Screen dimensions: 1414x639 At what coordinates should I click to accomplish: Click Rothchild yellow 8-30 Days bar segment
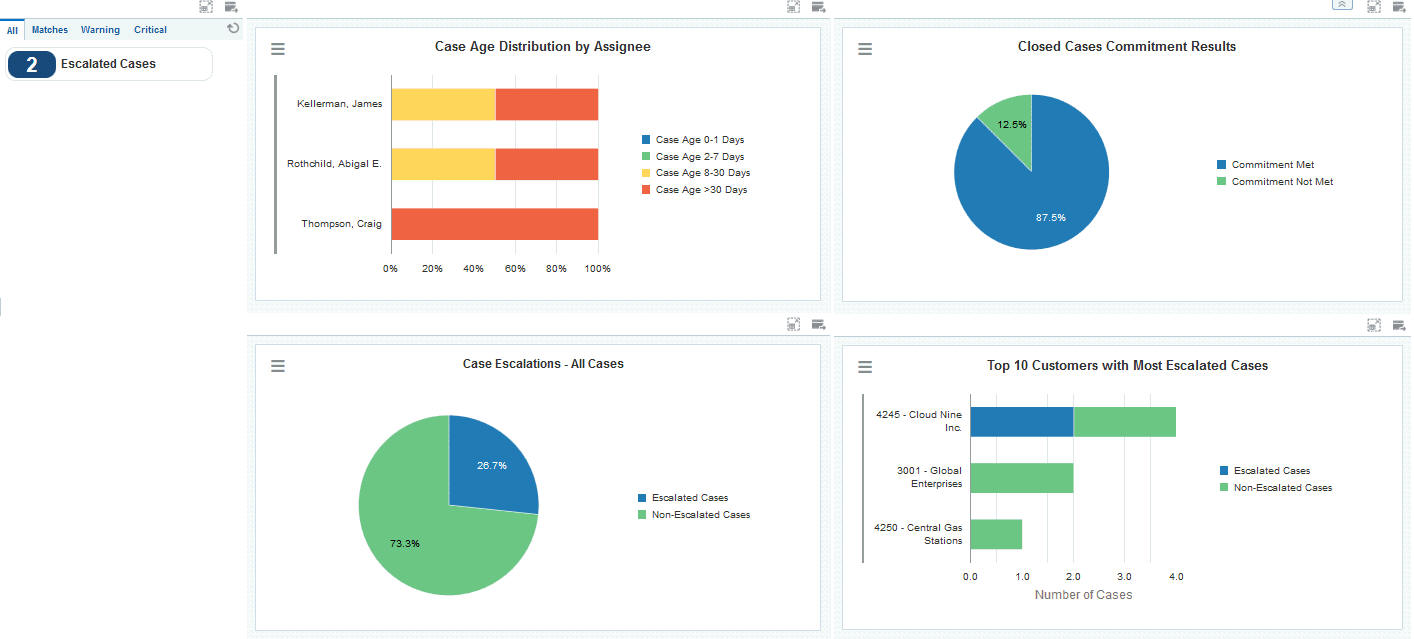tap(443, 164)
